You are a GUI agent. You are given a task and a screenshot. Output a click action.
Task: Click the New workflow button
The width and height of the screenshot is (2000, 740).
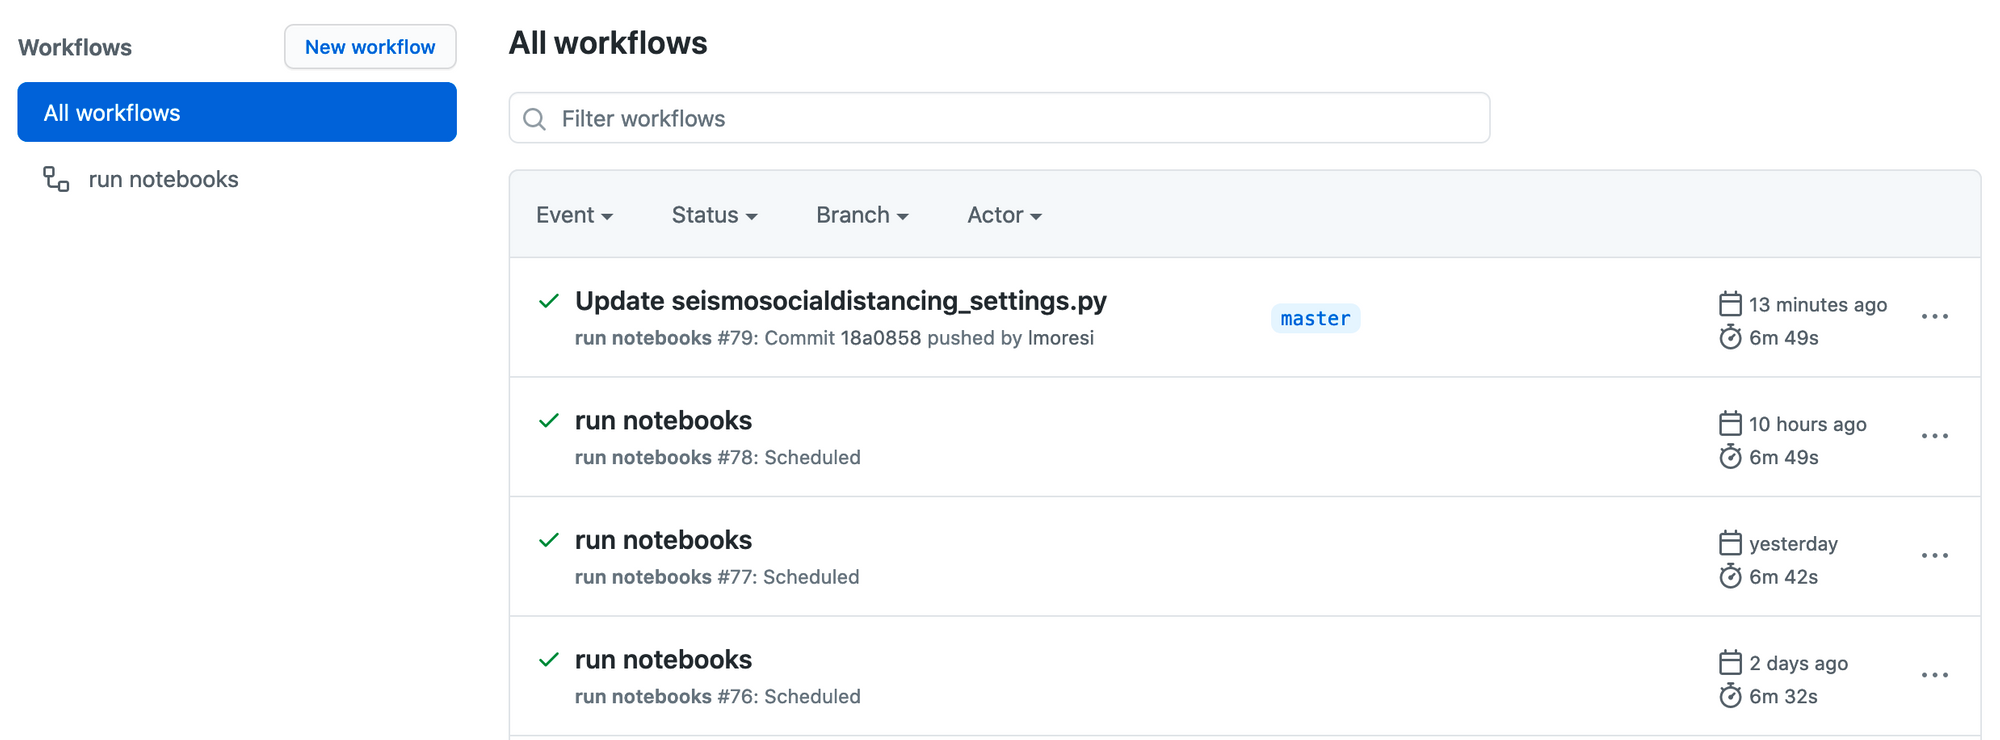tap(370, 47)
